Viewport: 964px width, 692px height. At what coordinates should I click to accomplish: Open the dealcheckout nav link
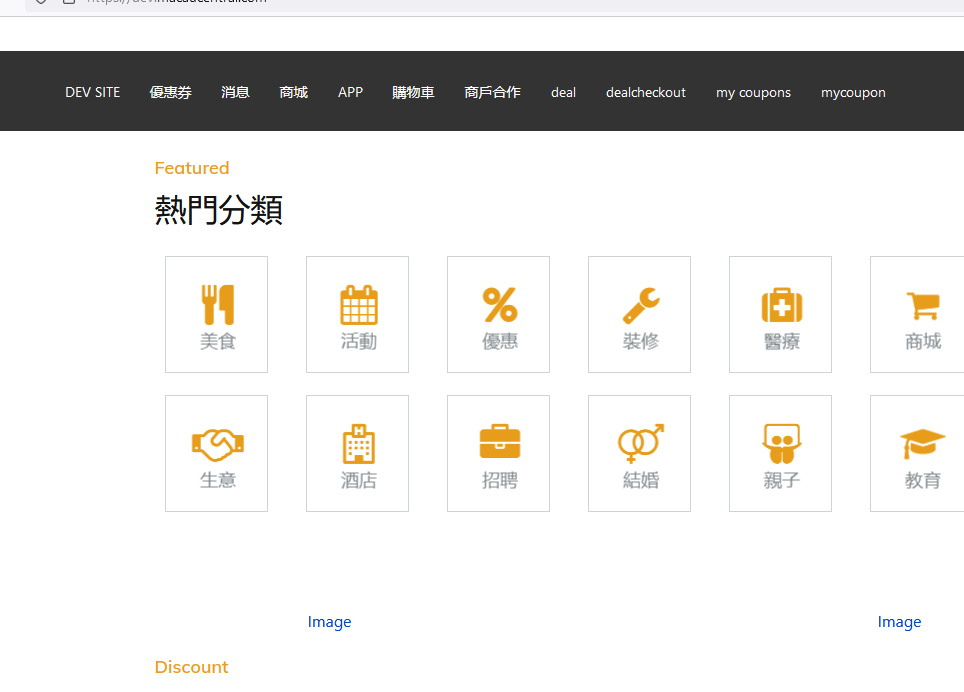point(645,92)
